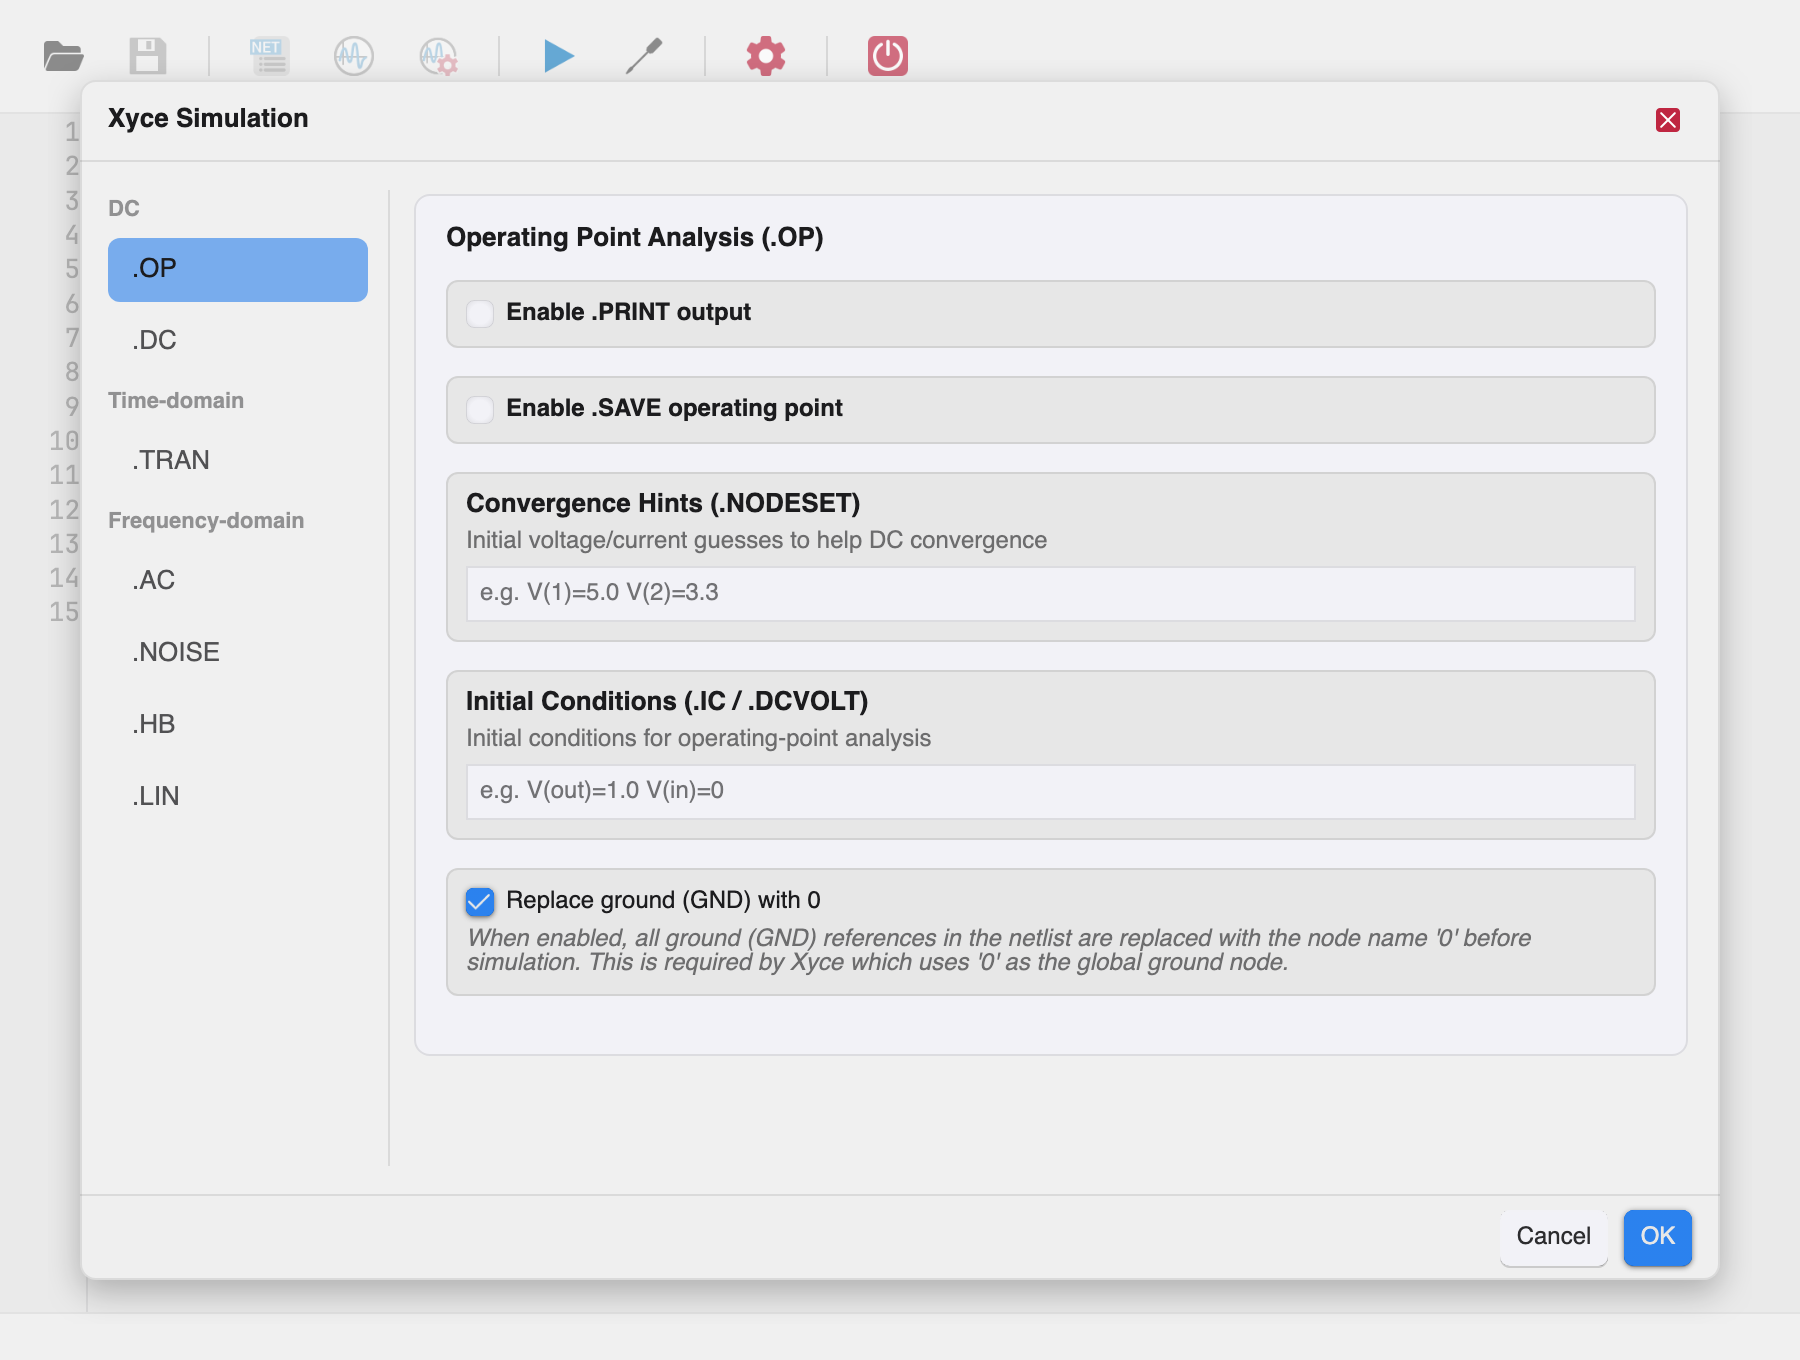Image resolution: width=1800 pixels, height=1360 pixels.
Task: Click the 'Convergence Hints (.NODESET)' title
Action: click(x=663, y=503)
